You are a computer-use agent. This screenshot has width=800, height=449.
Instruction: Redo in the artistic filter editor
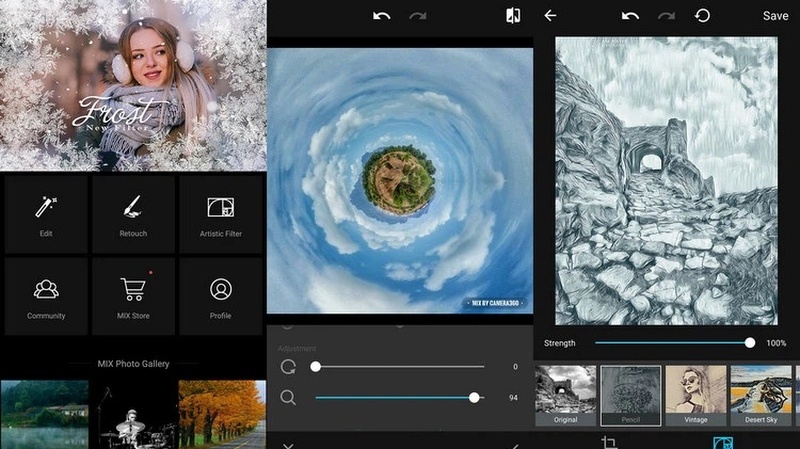click(x=666, y=16)
